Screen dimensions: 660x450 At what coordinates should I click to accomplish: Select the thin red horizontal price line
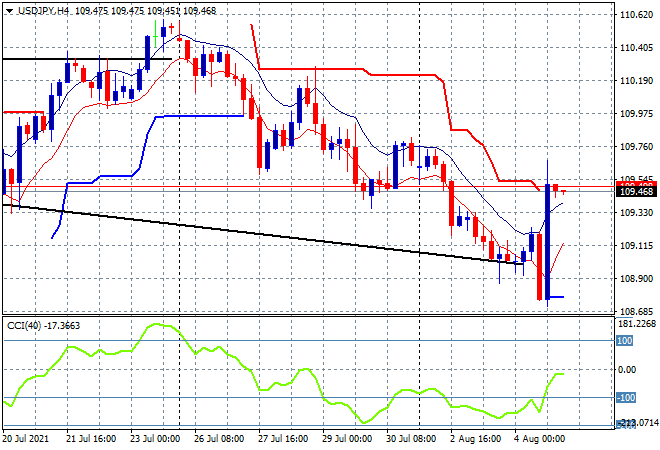tap(309, 186)
